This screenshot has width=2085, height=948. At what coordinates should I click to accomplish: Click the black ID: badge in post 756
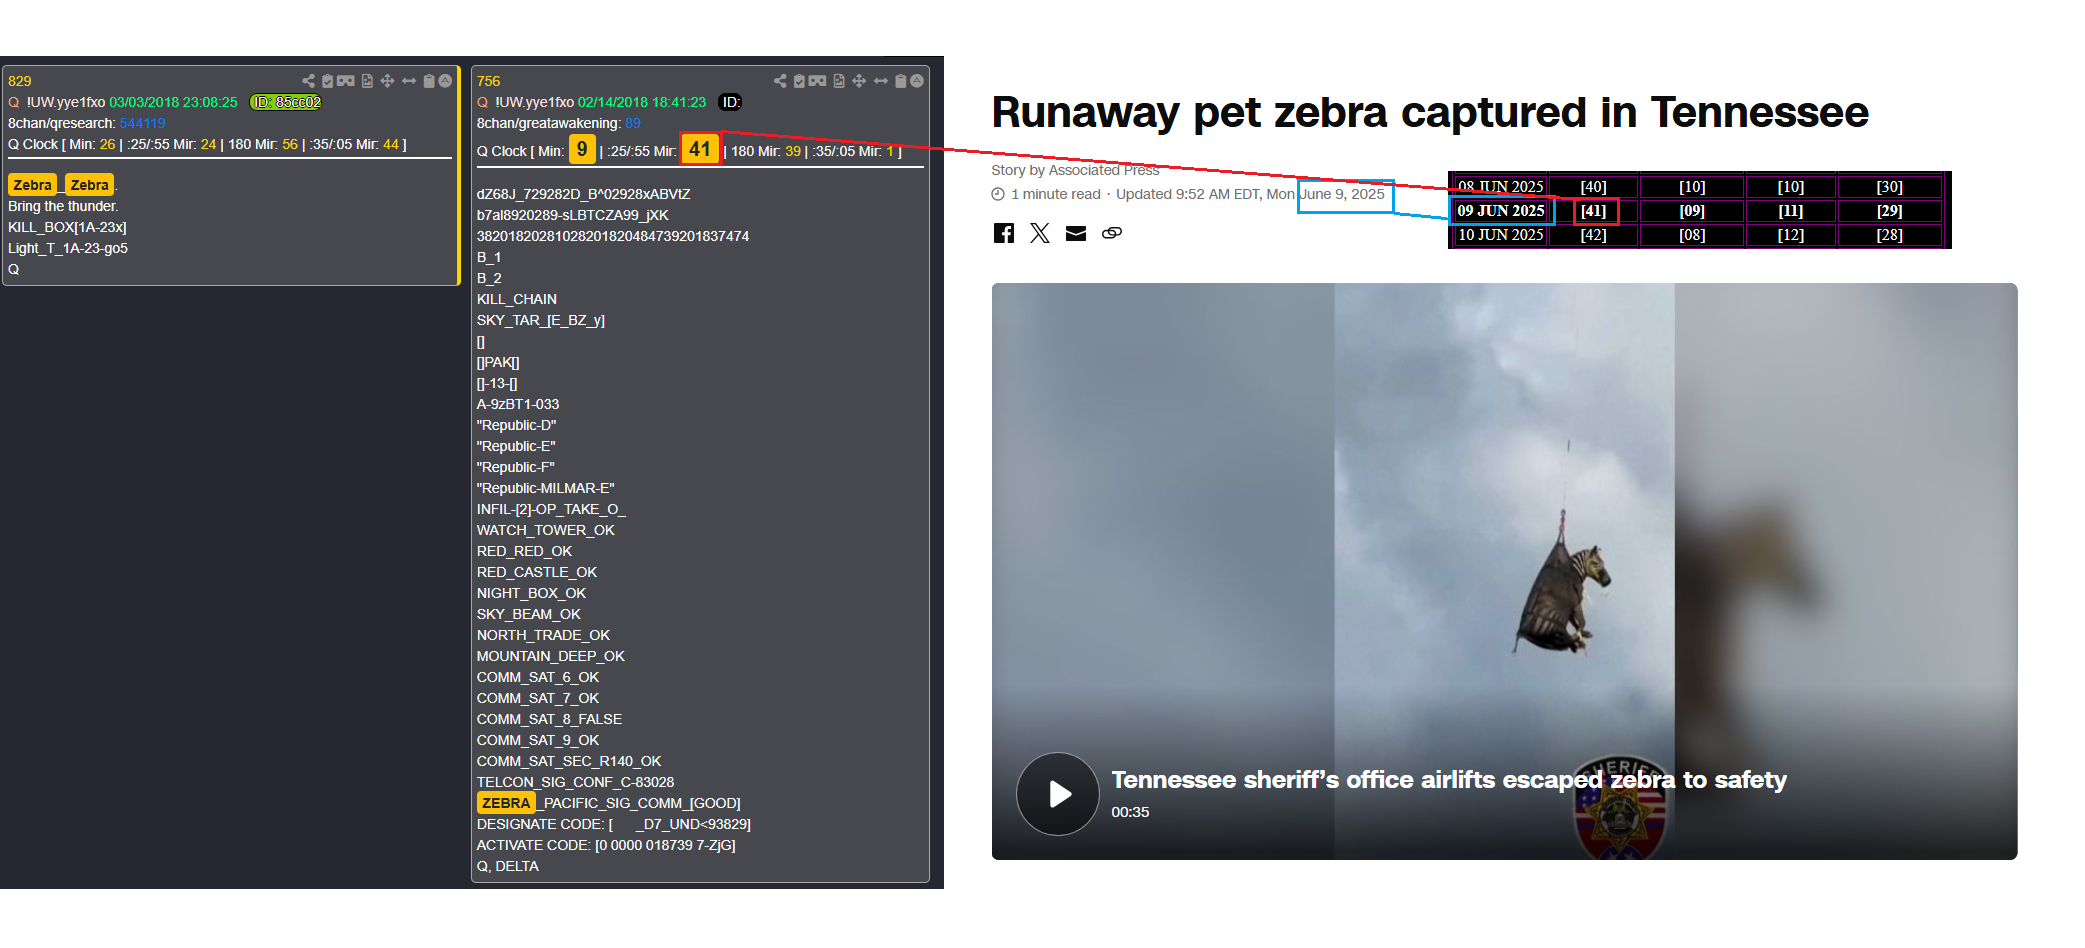(731, 102)
